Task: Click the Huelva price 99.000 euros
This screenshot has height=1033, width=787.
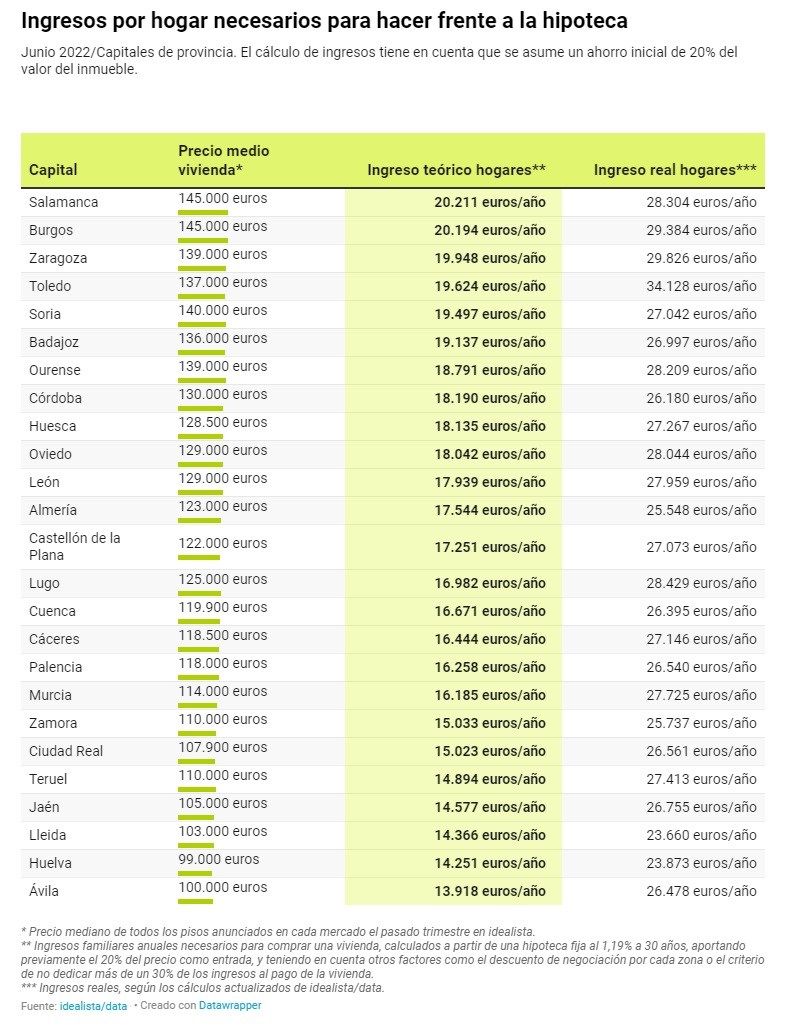Action: pos(219,859)
